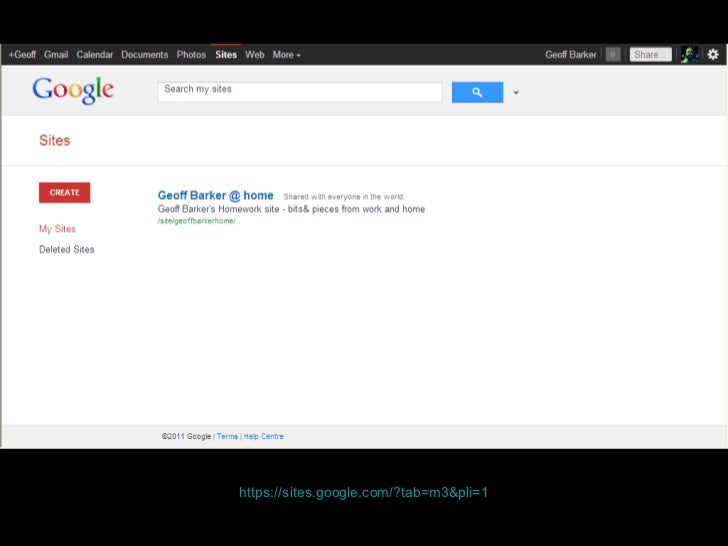Open the Geoff Barker @ home site

pyautogui.click(x=215, y=196)
